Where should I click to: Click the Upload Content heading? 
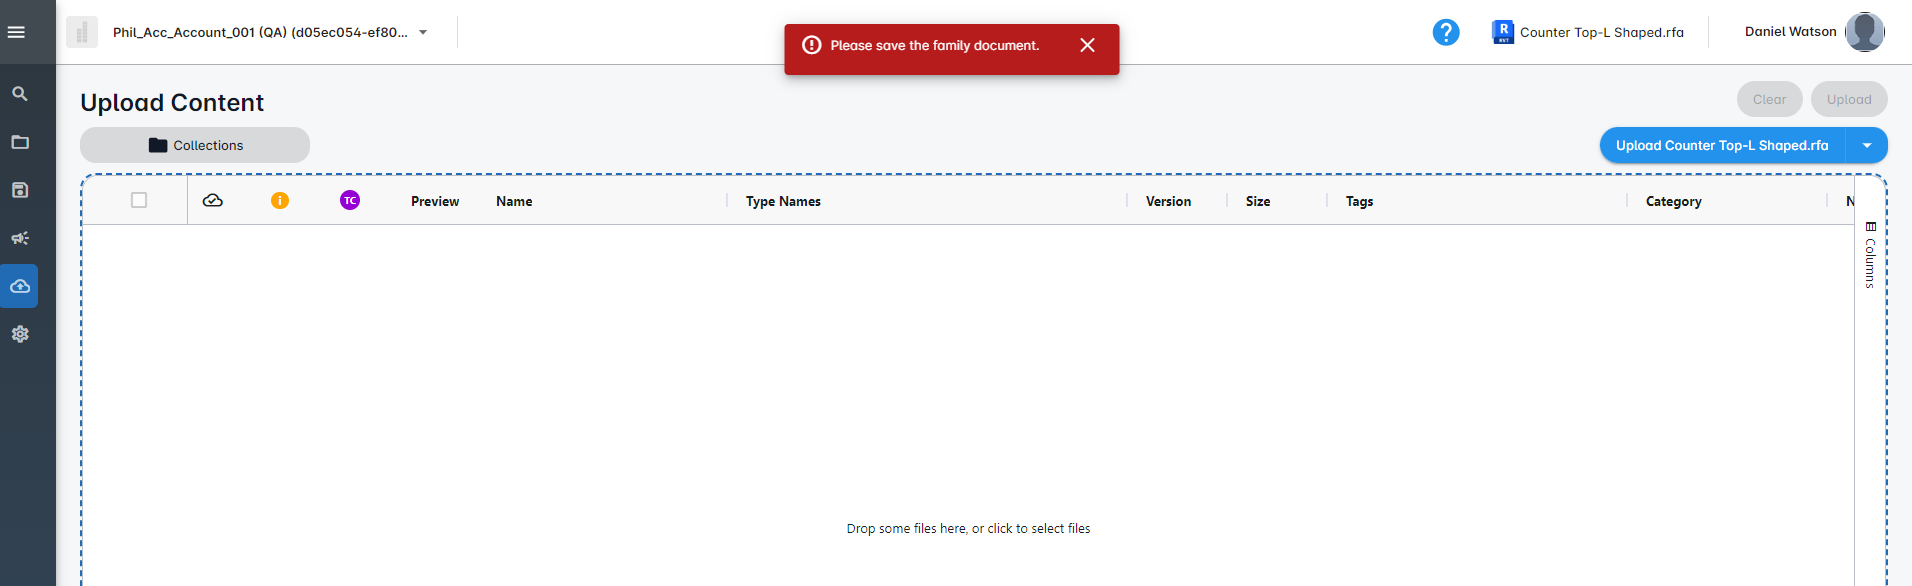coord(172,103)
